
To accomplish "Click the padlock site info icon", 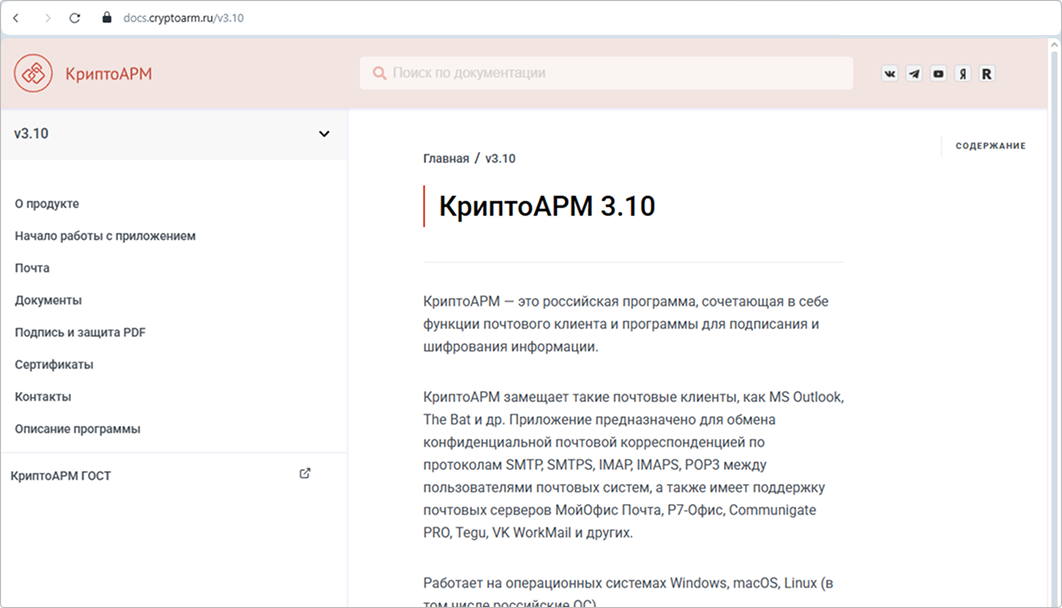I will coord(106,18).
